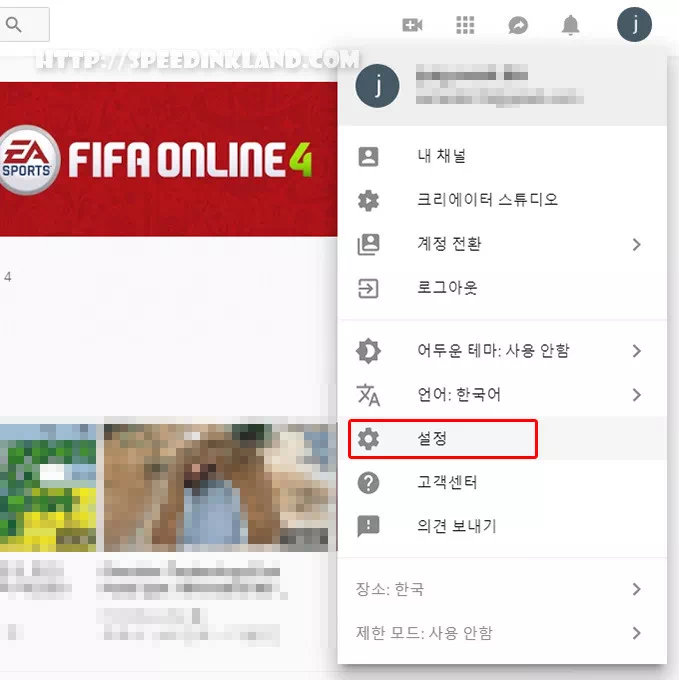Open the YouTube apps grid icon
679x680 pixels.
(x=465, y=25)
